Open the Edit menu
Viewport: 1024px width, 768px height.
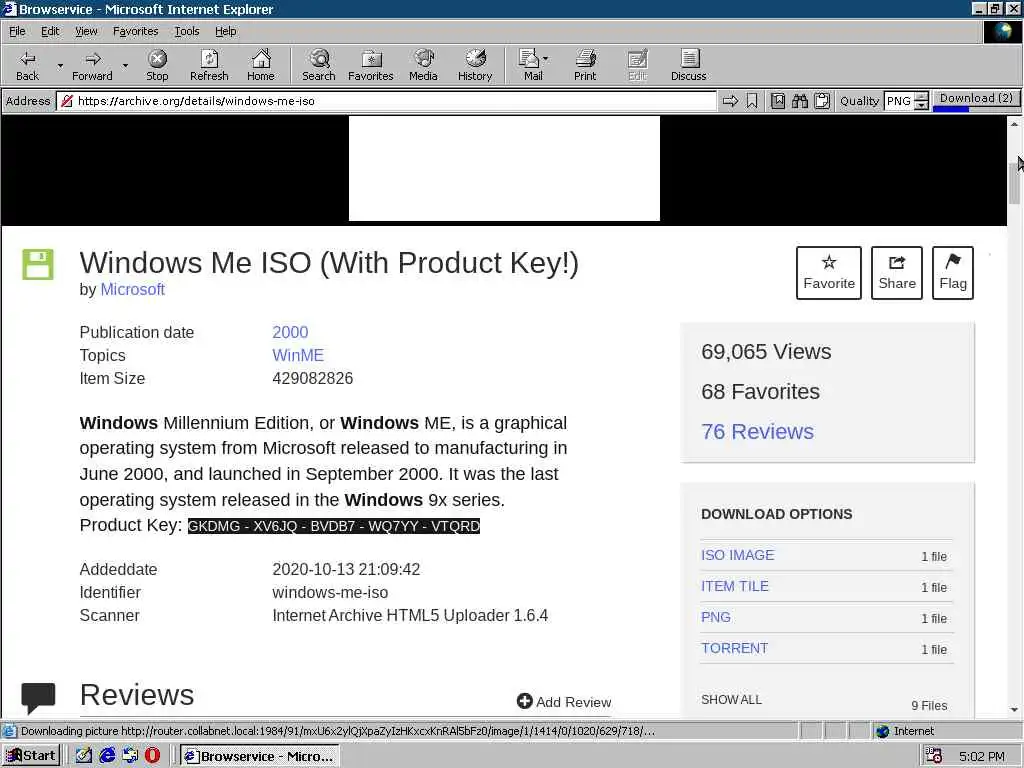[50, 31]
